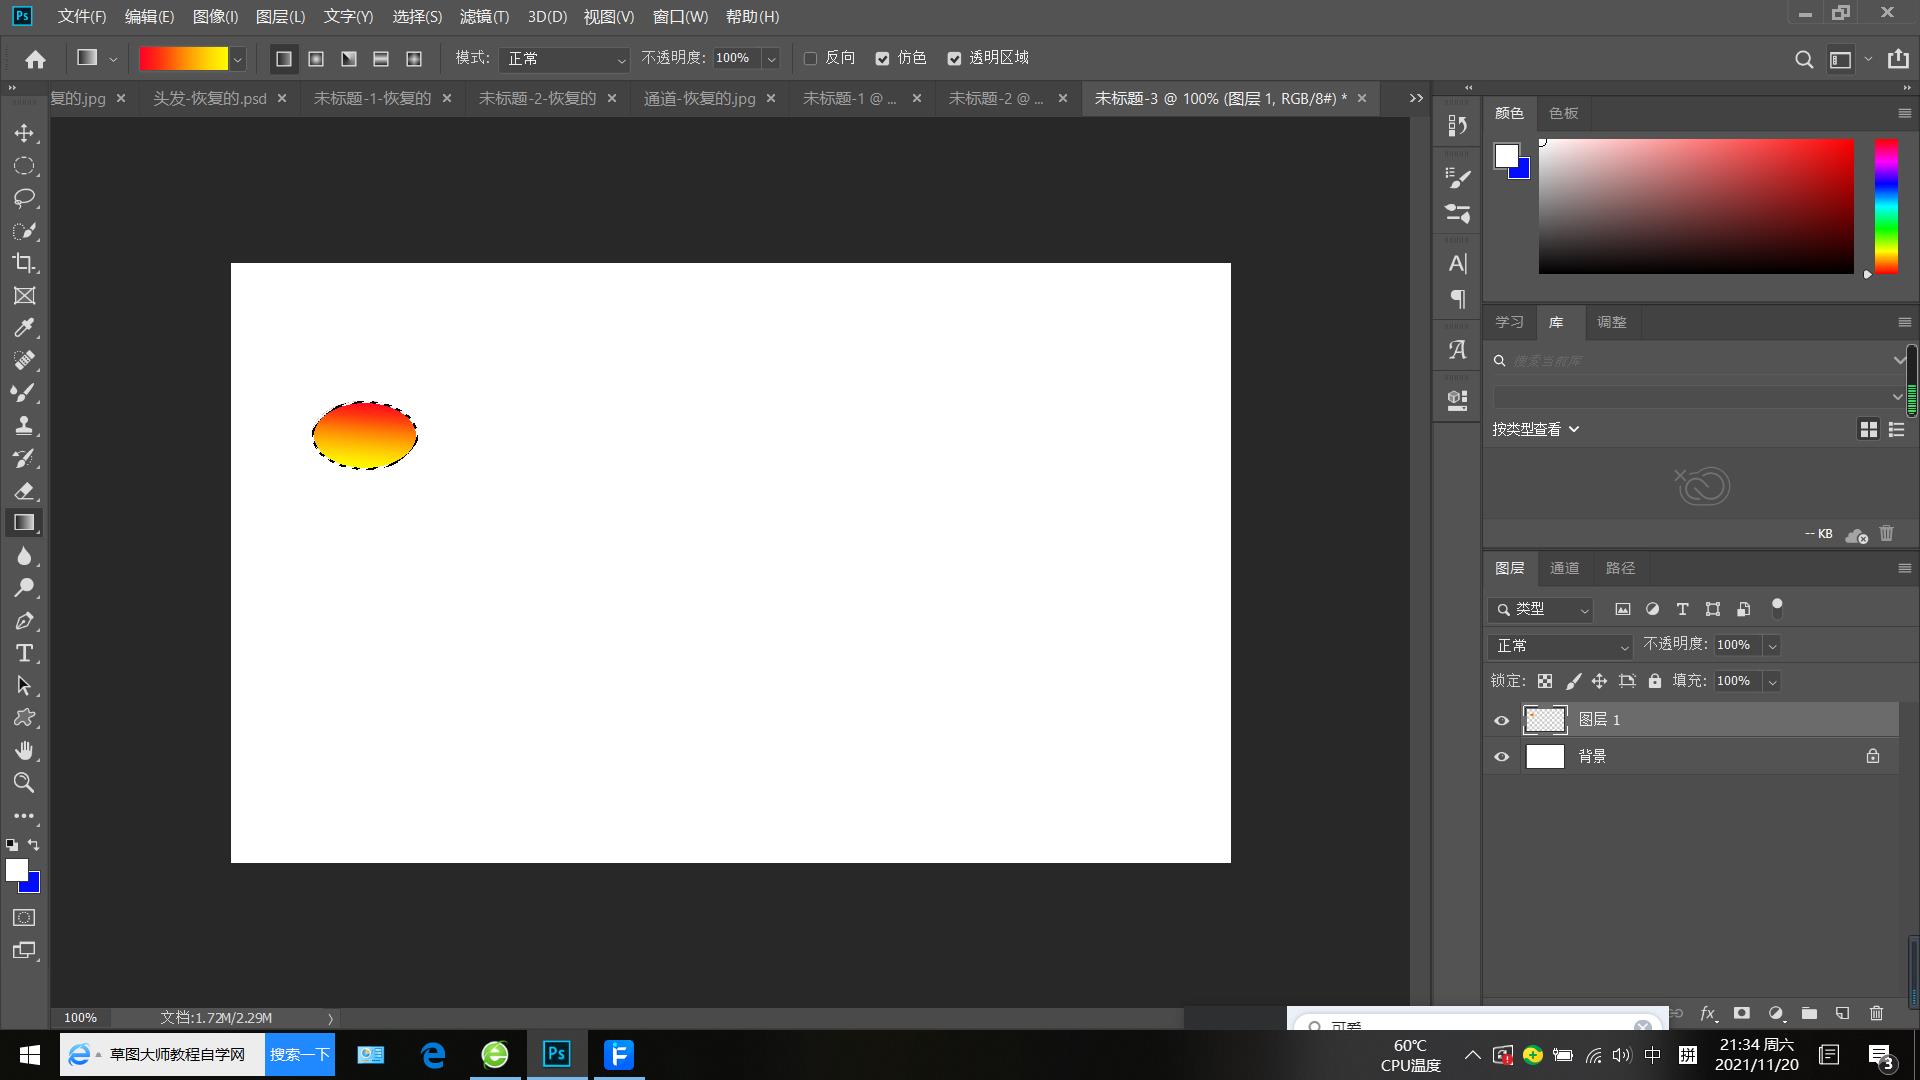Click the 图层 1 layer thumbnail
The image size is (1920, 1080).
pos(1545,720)
